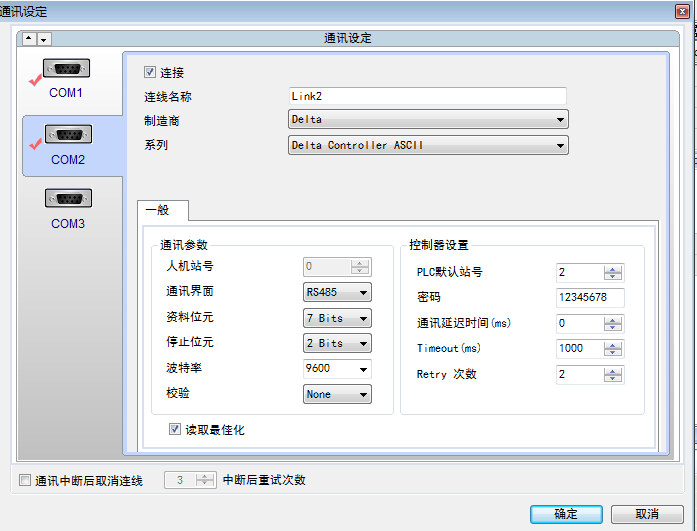This screenshot has height=531, width=697.
Task: Switch to the 一般 tab
Action: (163, 210)
